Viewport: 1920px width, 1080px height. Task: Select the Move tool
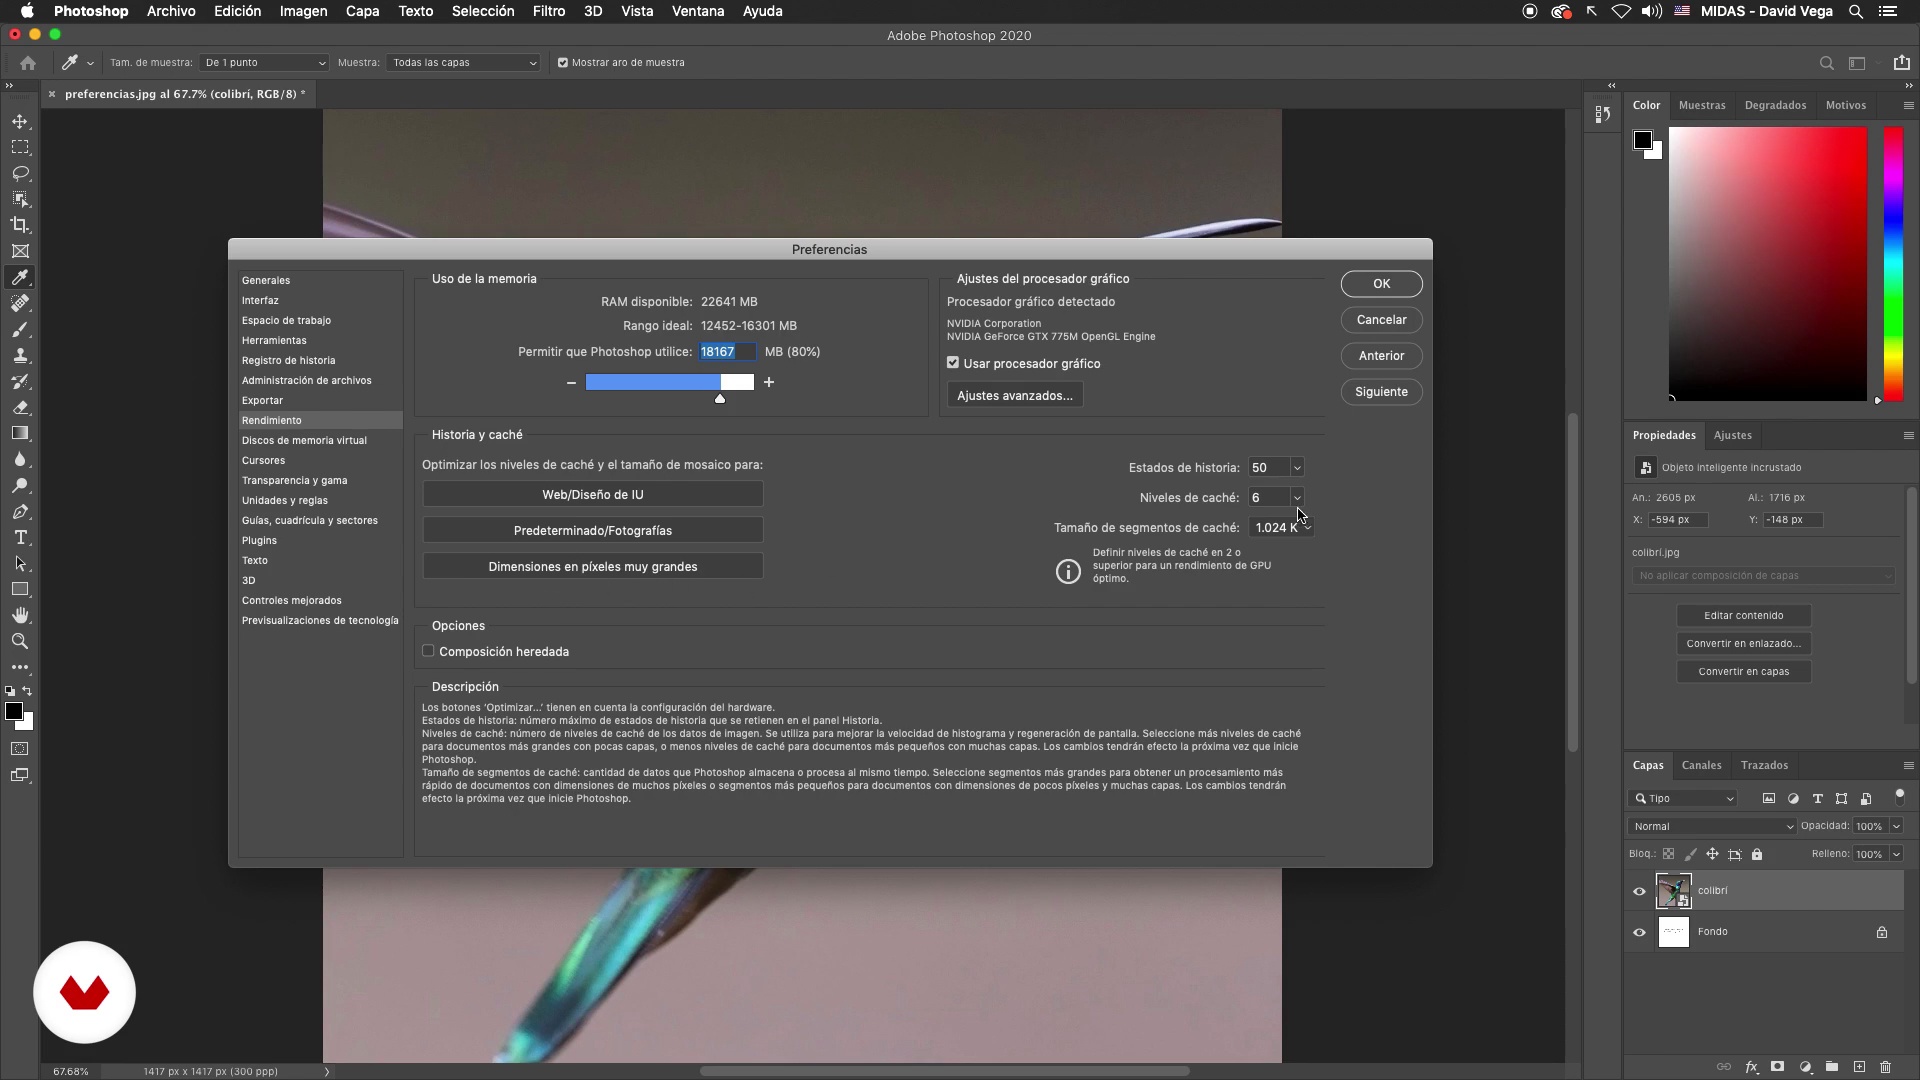tap(20, 121)
